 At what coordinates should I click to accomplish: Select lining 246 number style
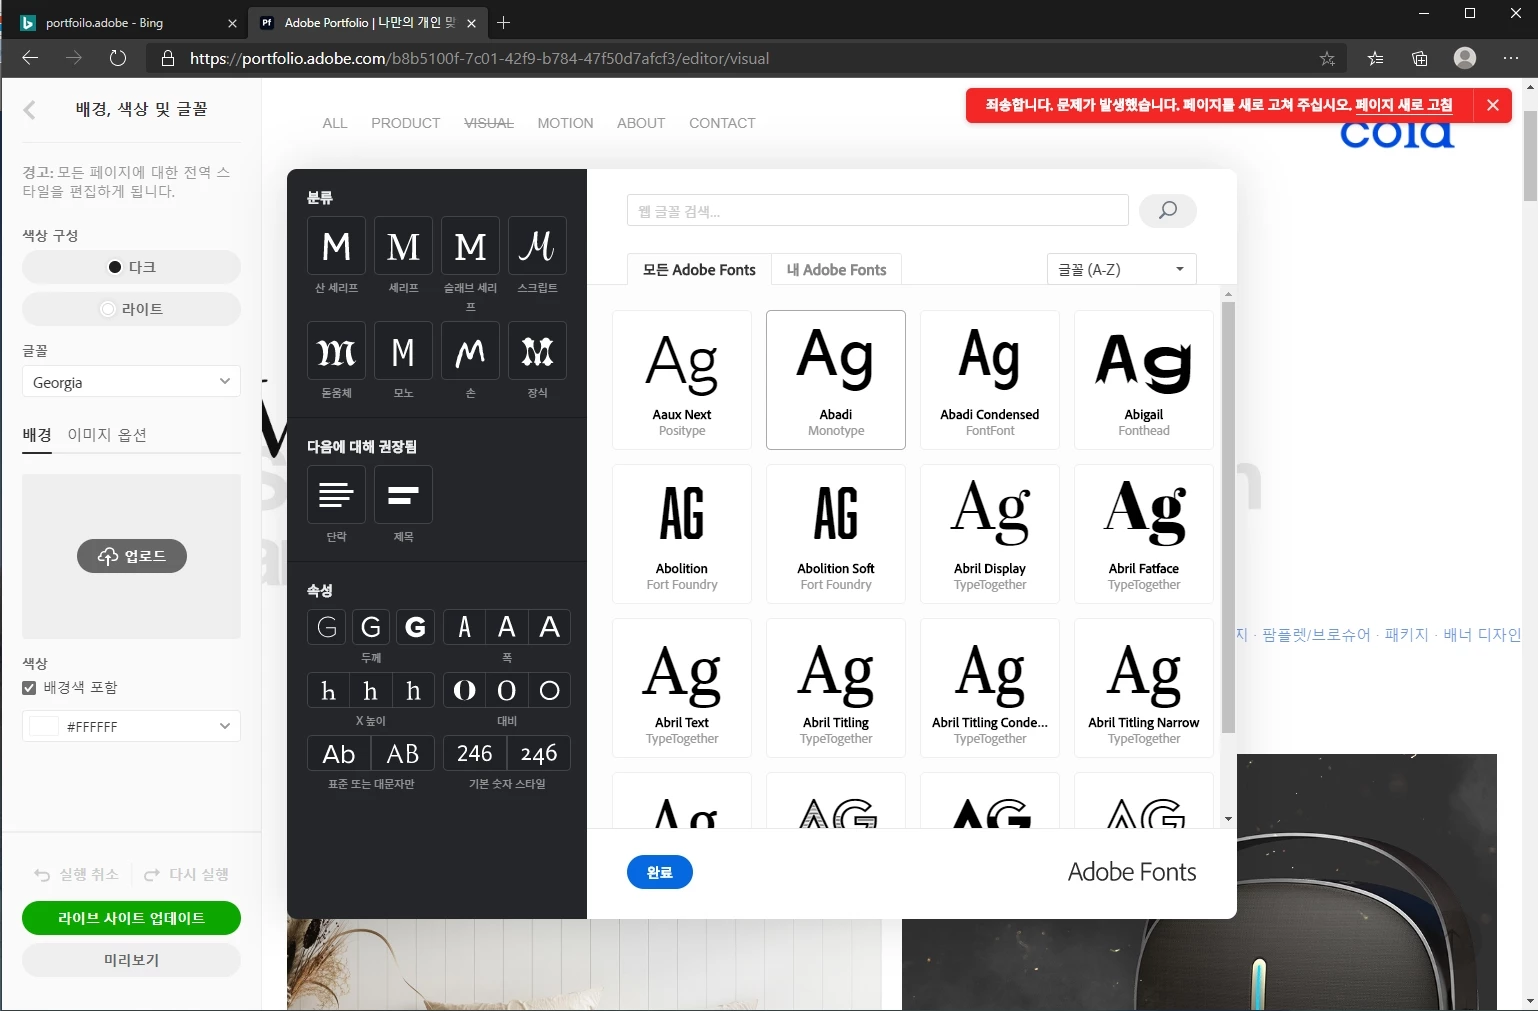475,753
